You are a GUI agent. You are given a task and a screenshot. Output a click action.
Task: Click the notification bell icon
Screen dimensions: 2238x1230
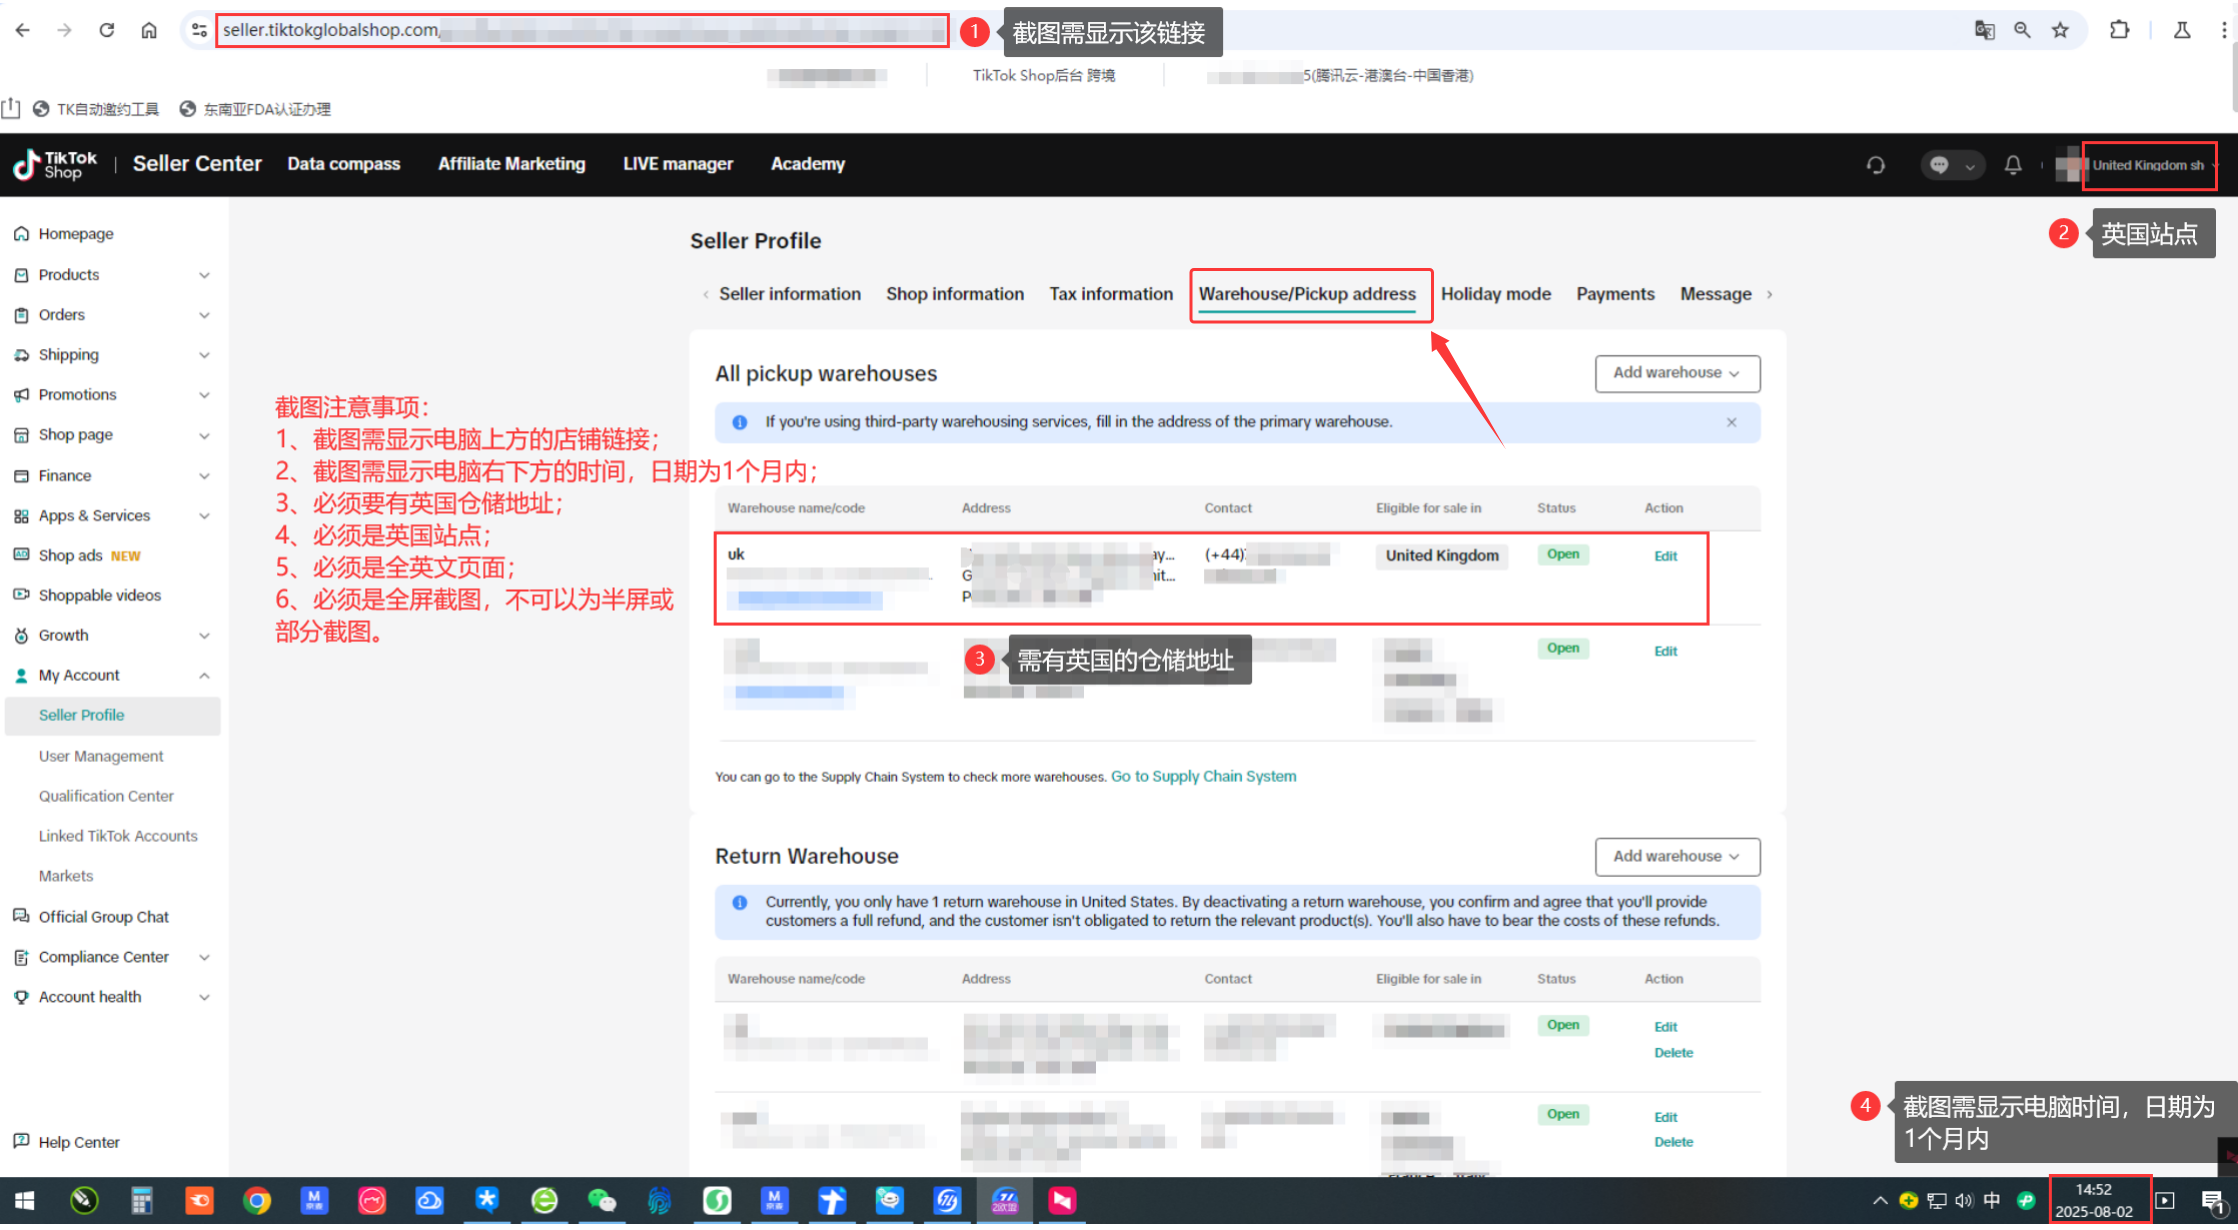click(2013, 165)
